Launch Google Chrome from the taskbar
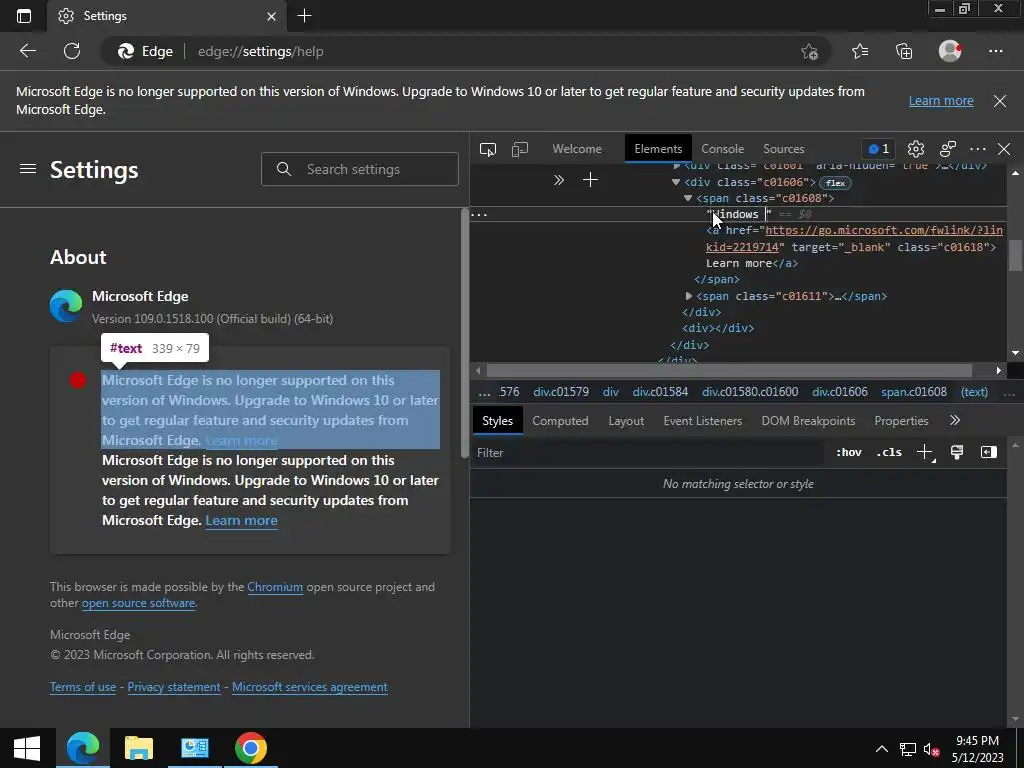Screen dimensions: 1024x768 pos(251,748)
